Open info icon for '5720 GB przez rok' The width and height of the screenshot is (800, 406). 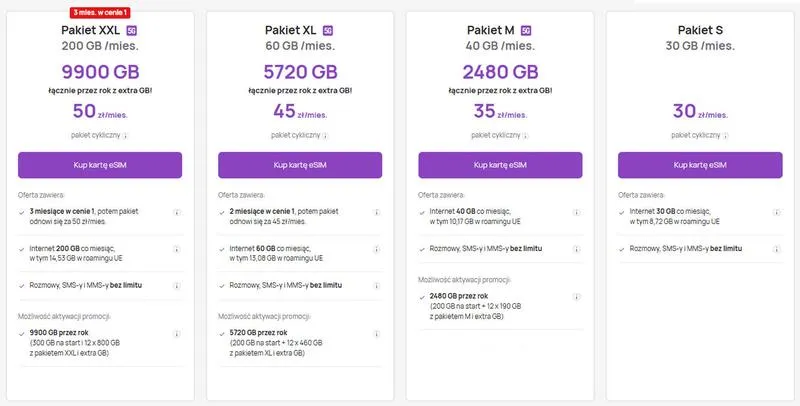[377, 334]
